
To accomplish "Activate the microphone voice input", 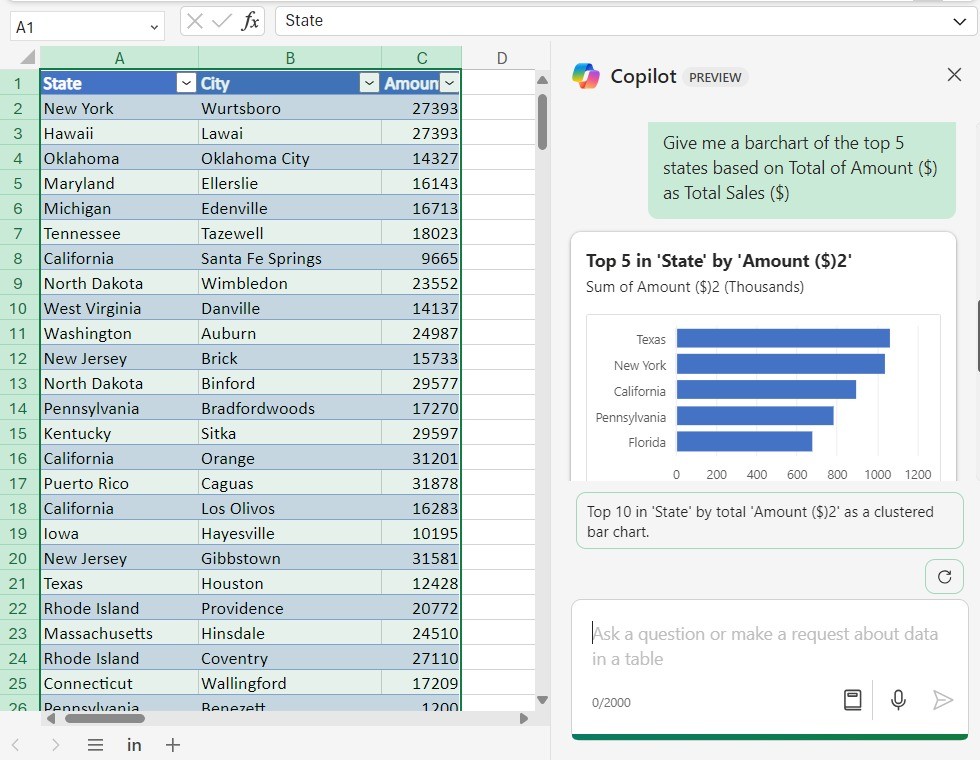I will 898,700.
